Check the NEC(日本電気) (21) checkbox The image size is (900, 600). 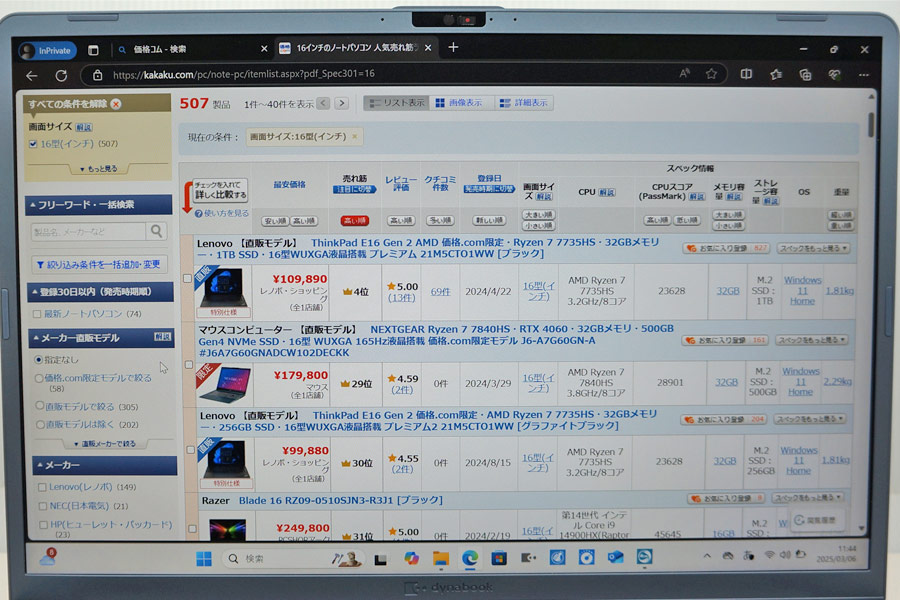42,506
